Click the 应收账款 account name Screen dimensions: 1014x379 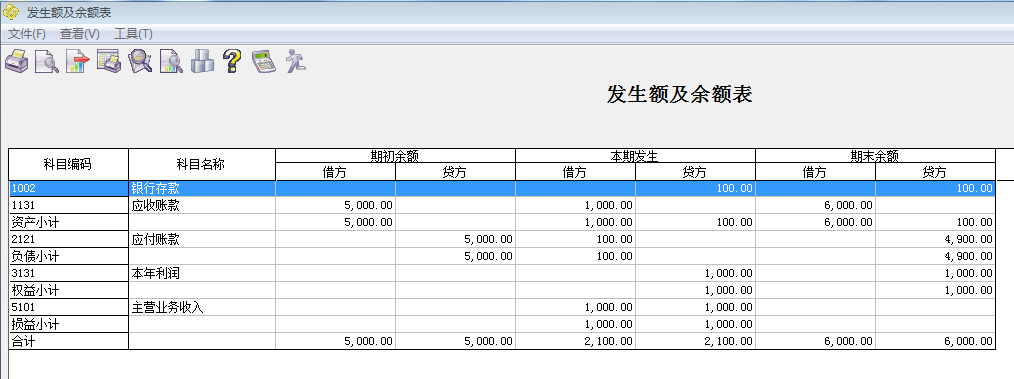155,206
